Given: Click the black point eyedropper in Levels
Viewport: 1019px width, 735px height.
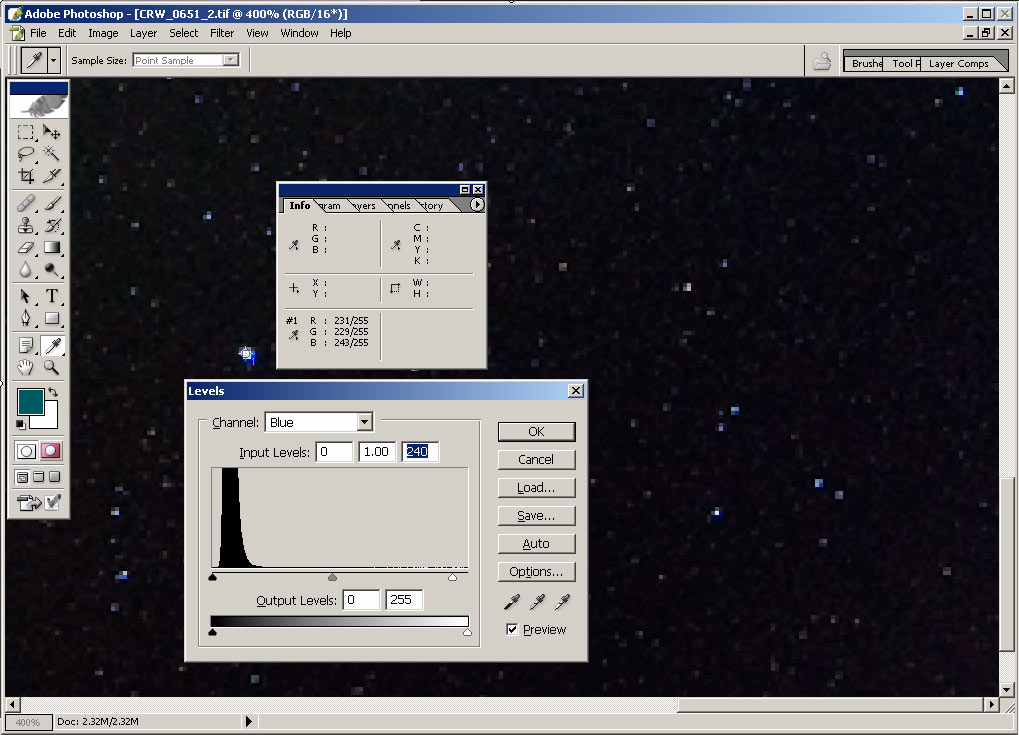Looking at the screenshot, I should 512,602.
